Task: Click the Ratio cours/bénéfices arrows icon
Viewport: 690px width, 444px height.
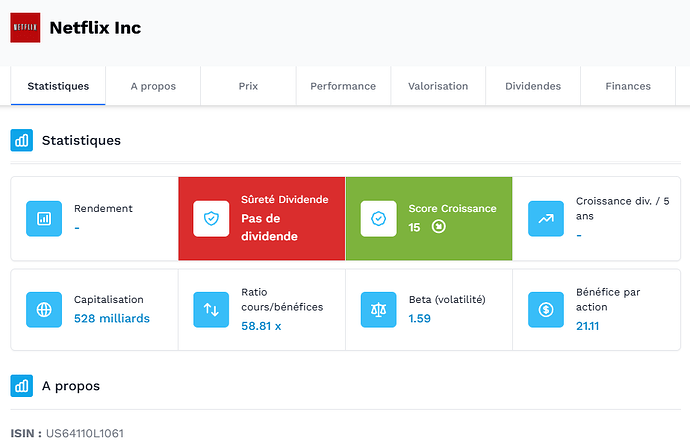Action: coord(211,310)
